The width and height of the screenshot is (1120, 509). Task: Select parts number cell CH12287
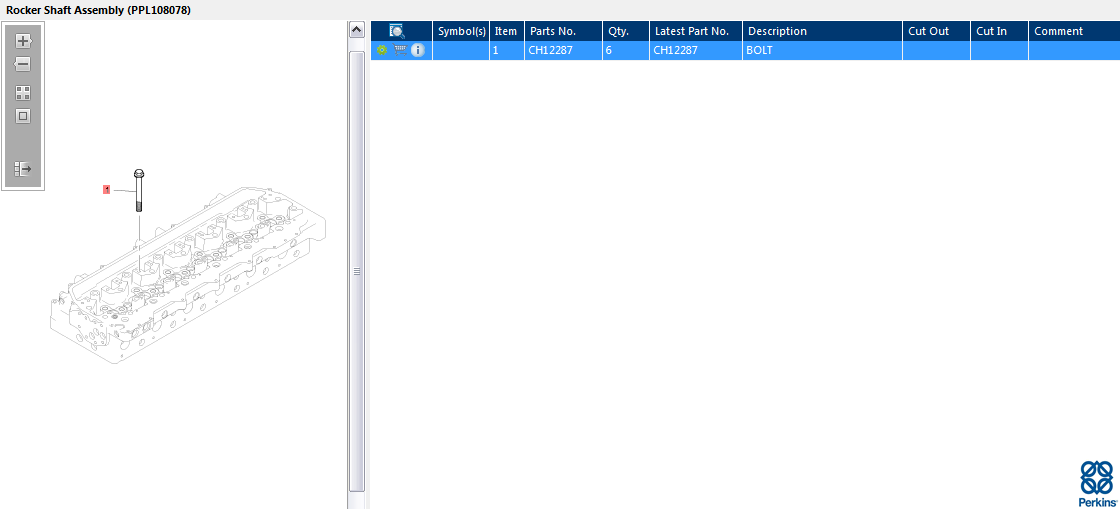click(x=563, y=51)
